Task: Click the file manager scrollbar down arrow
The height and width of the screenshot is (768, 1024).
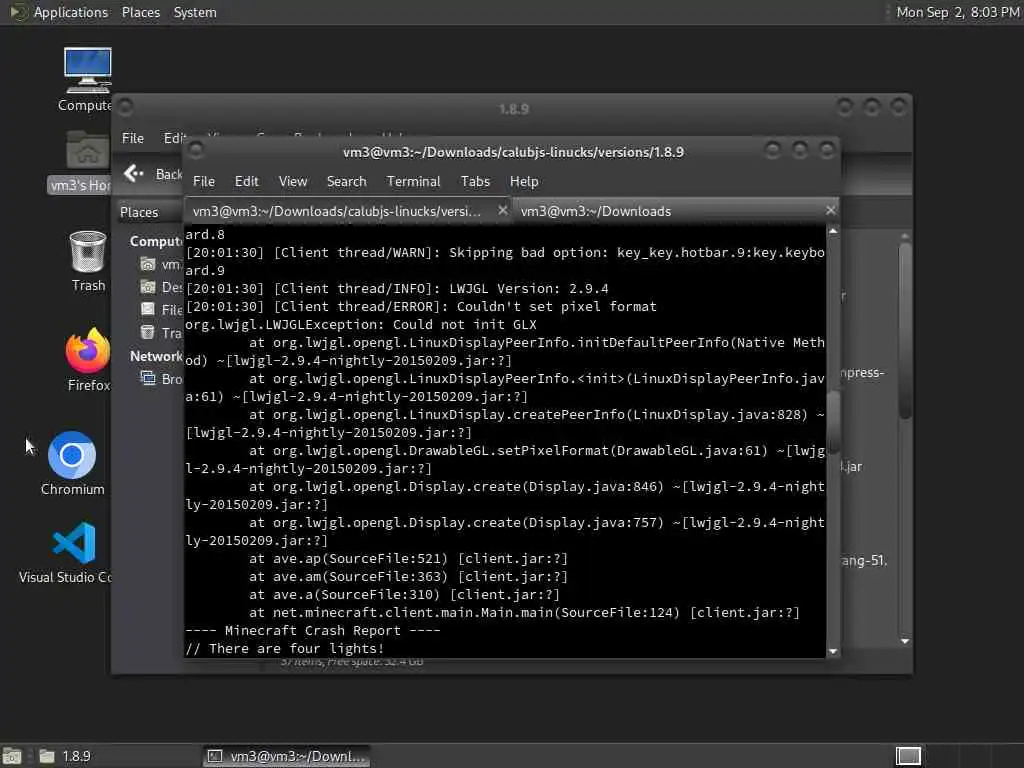Action: 904,641
